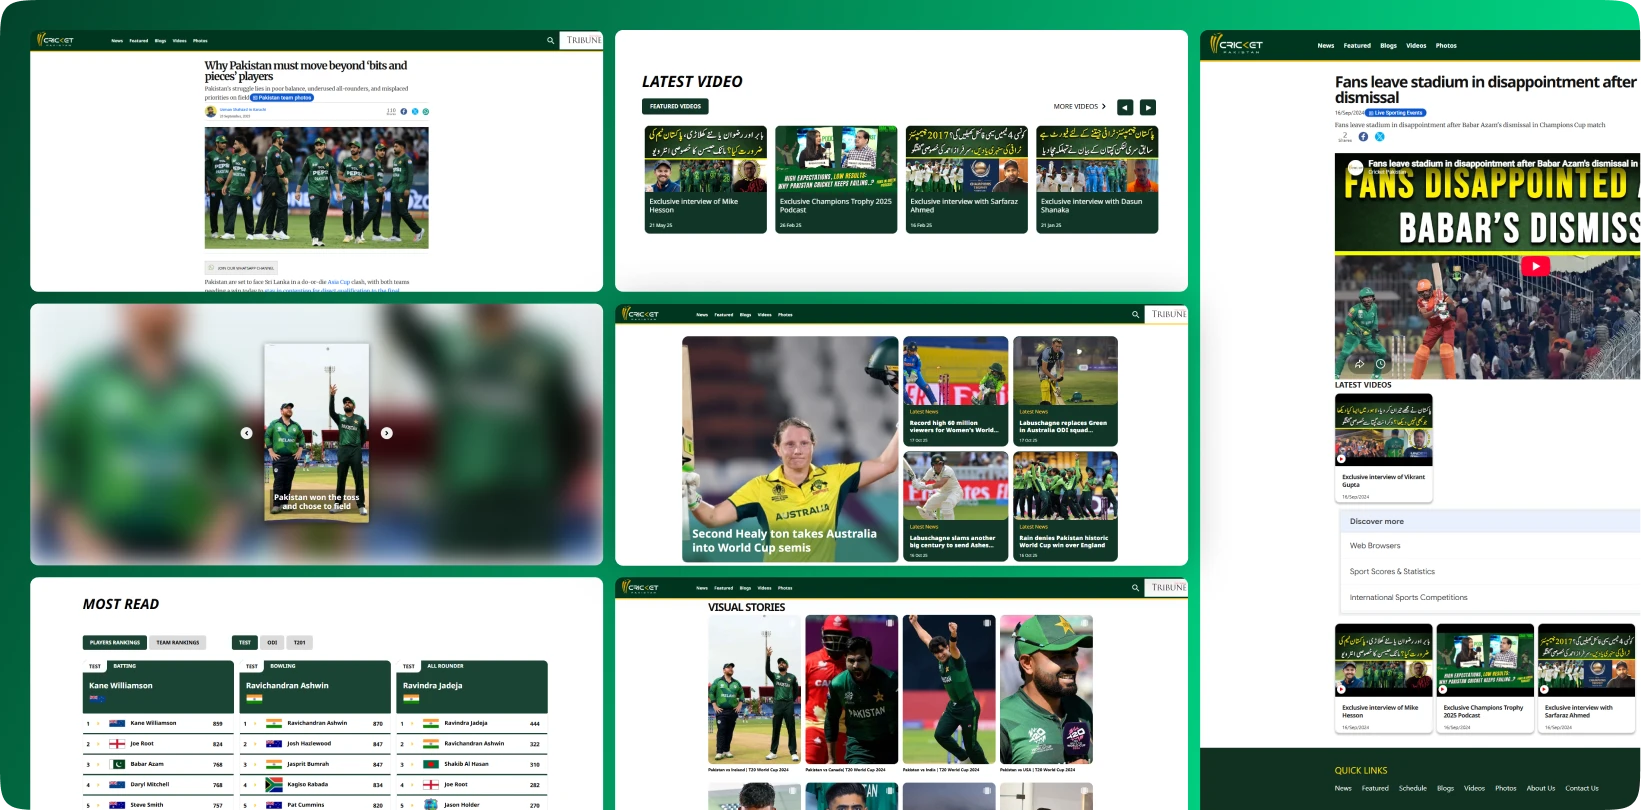Select the T20I rankings format tab
Viewport: 1641px width, 810px height.
299,642
